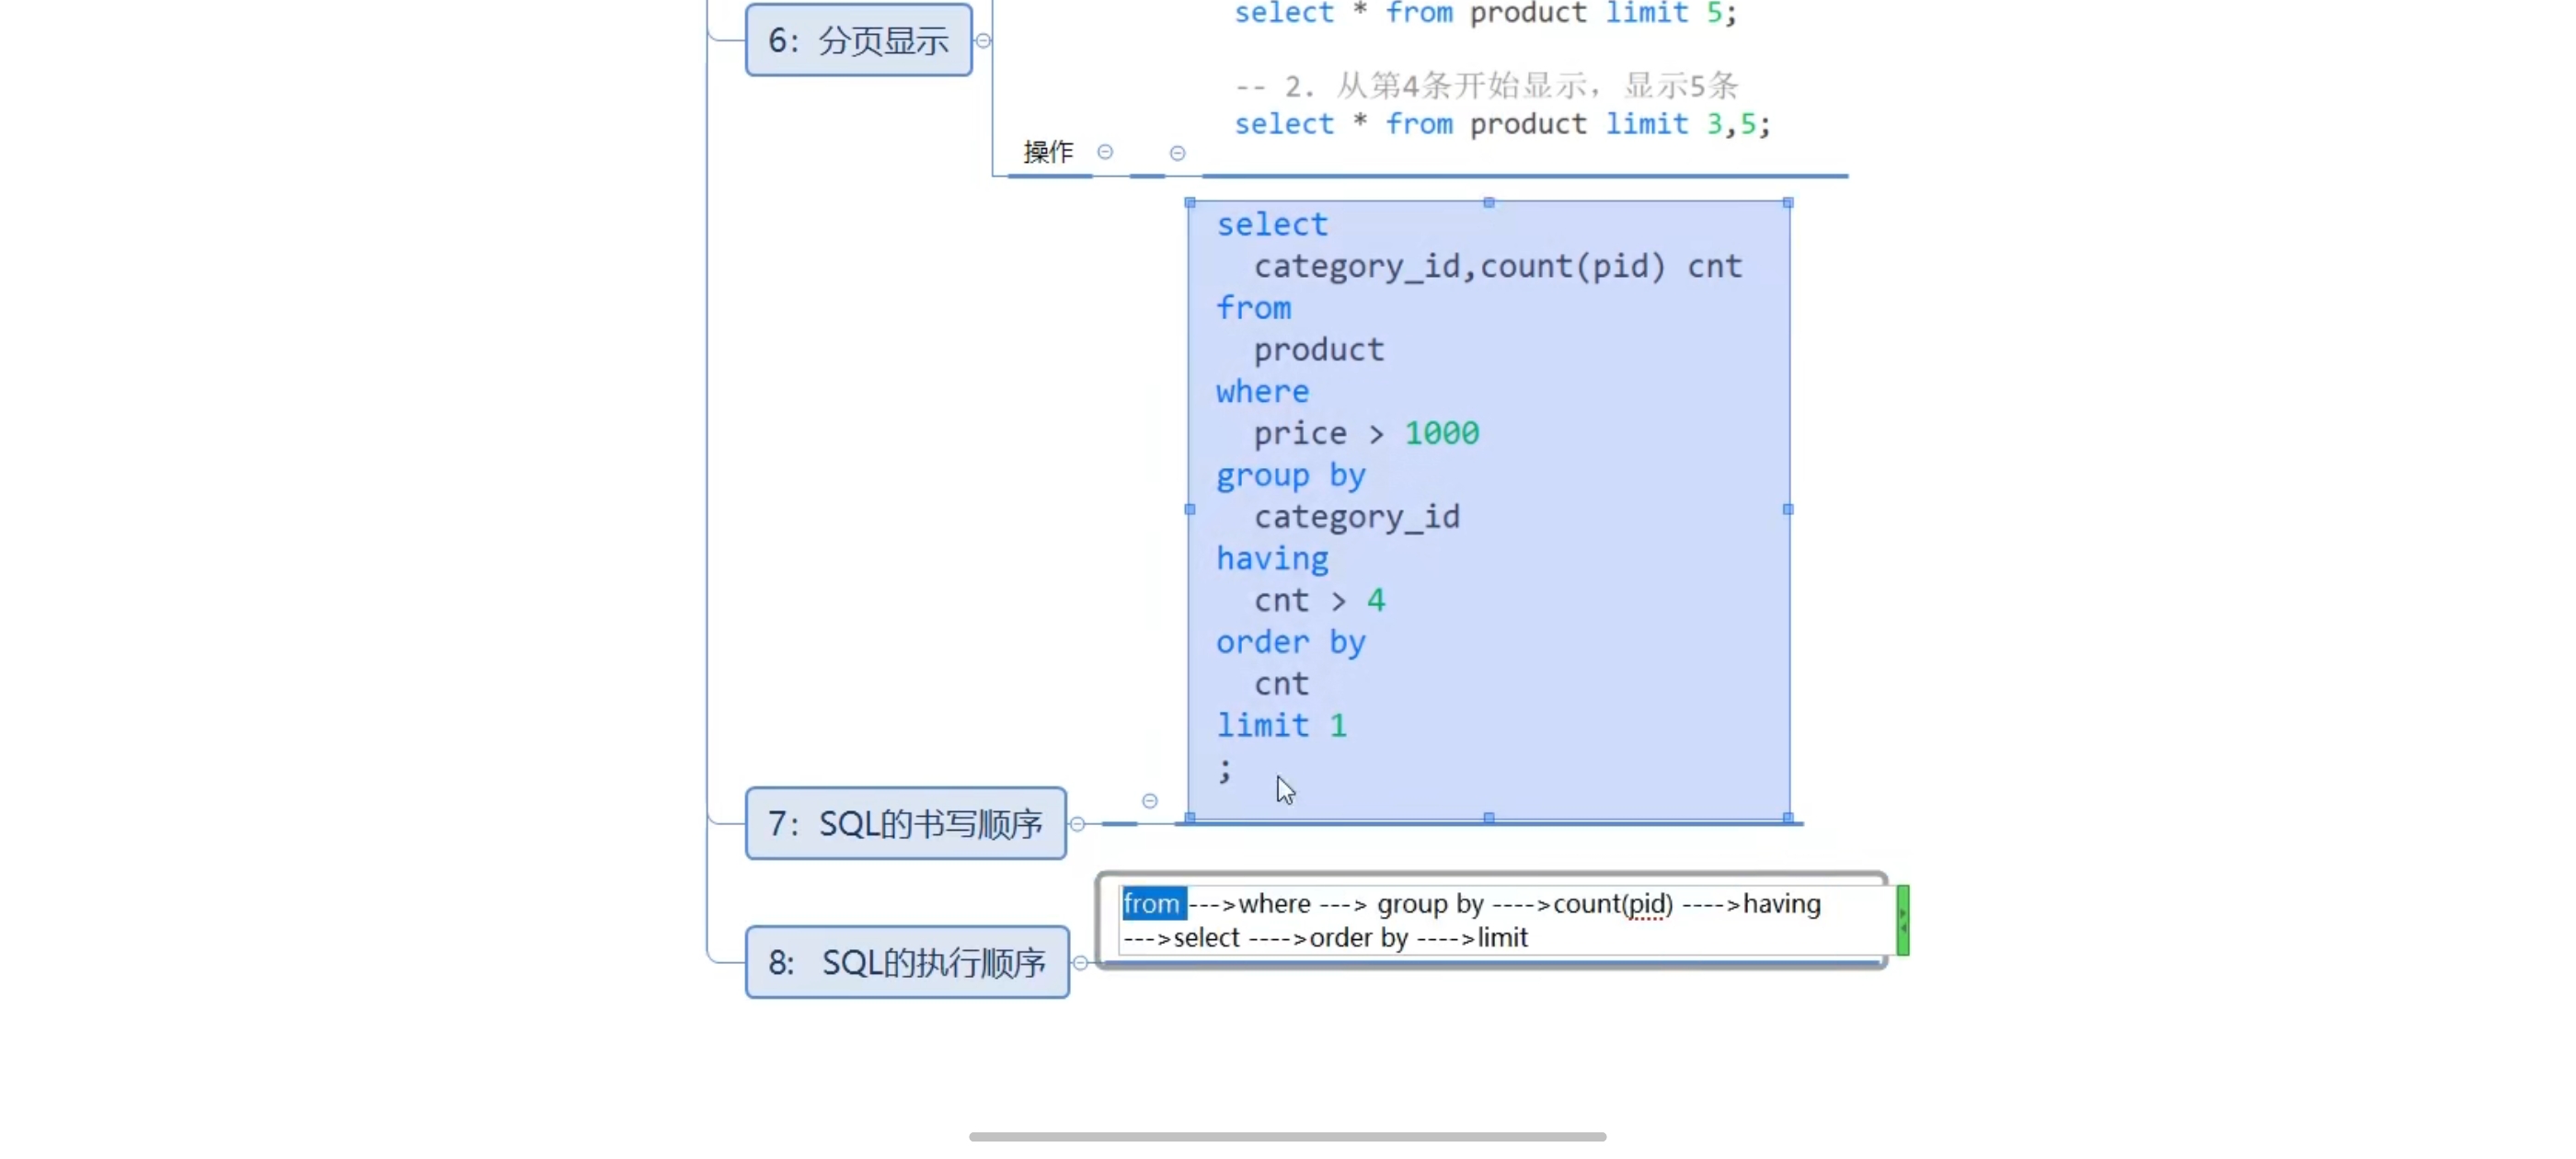The height and width of the screenshot is (1159, 2576).
Task: Collapse branch circle right of 操作 toggle
Action: 1177,153
